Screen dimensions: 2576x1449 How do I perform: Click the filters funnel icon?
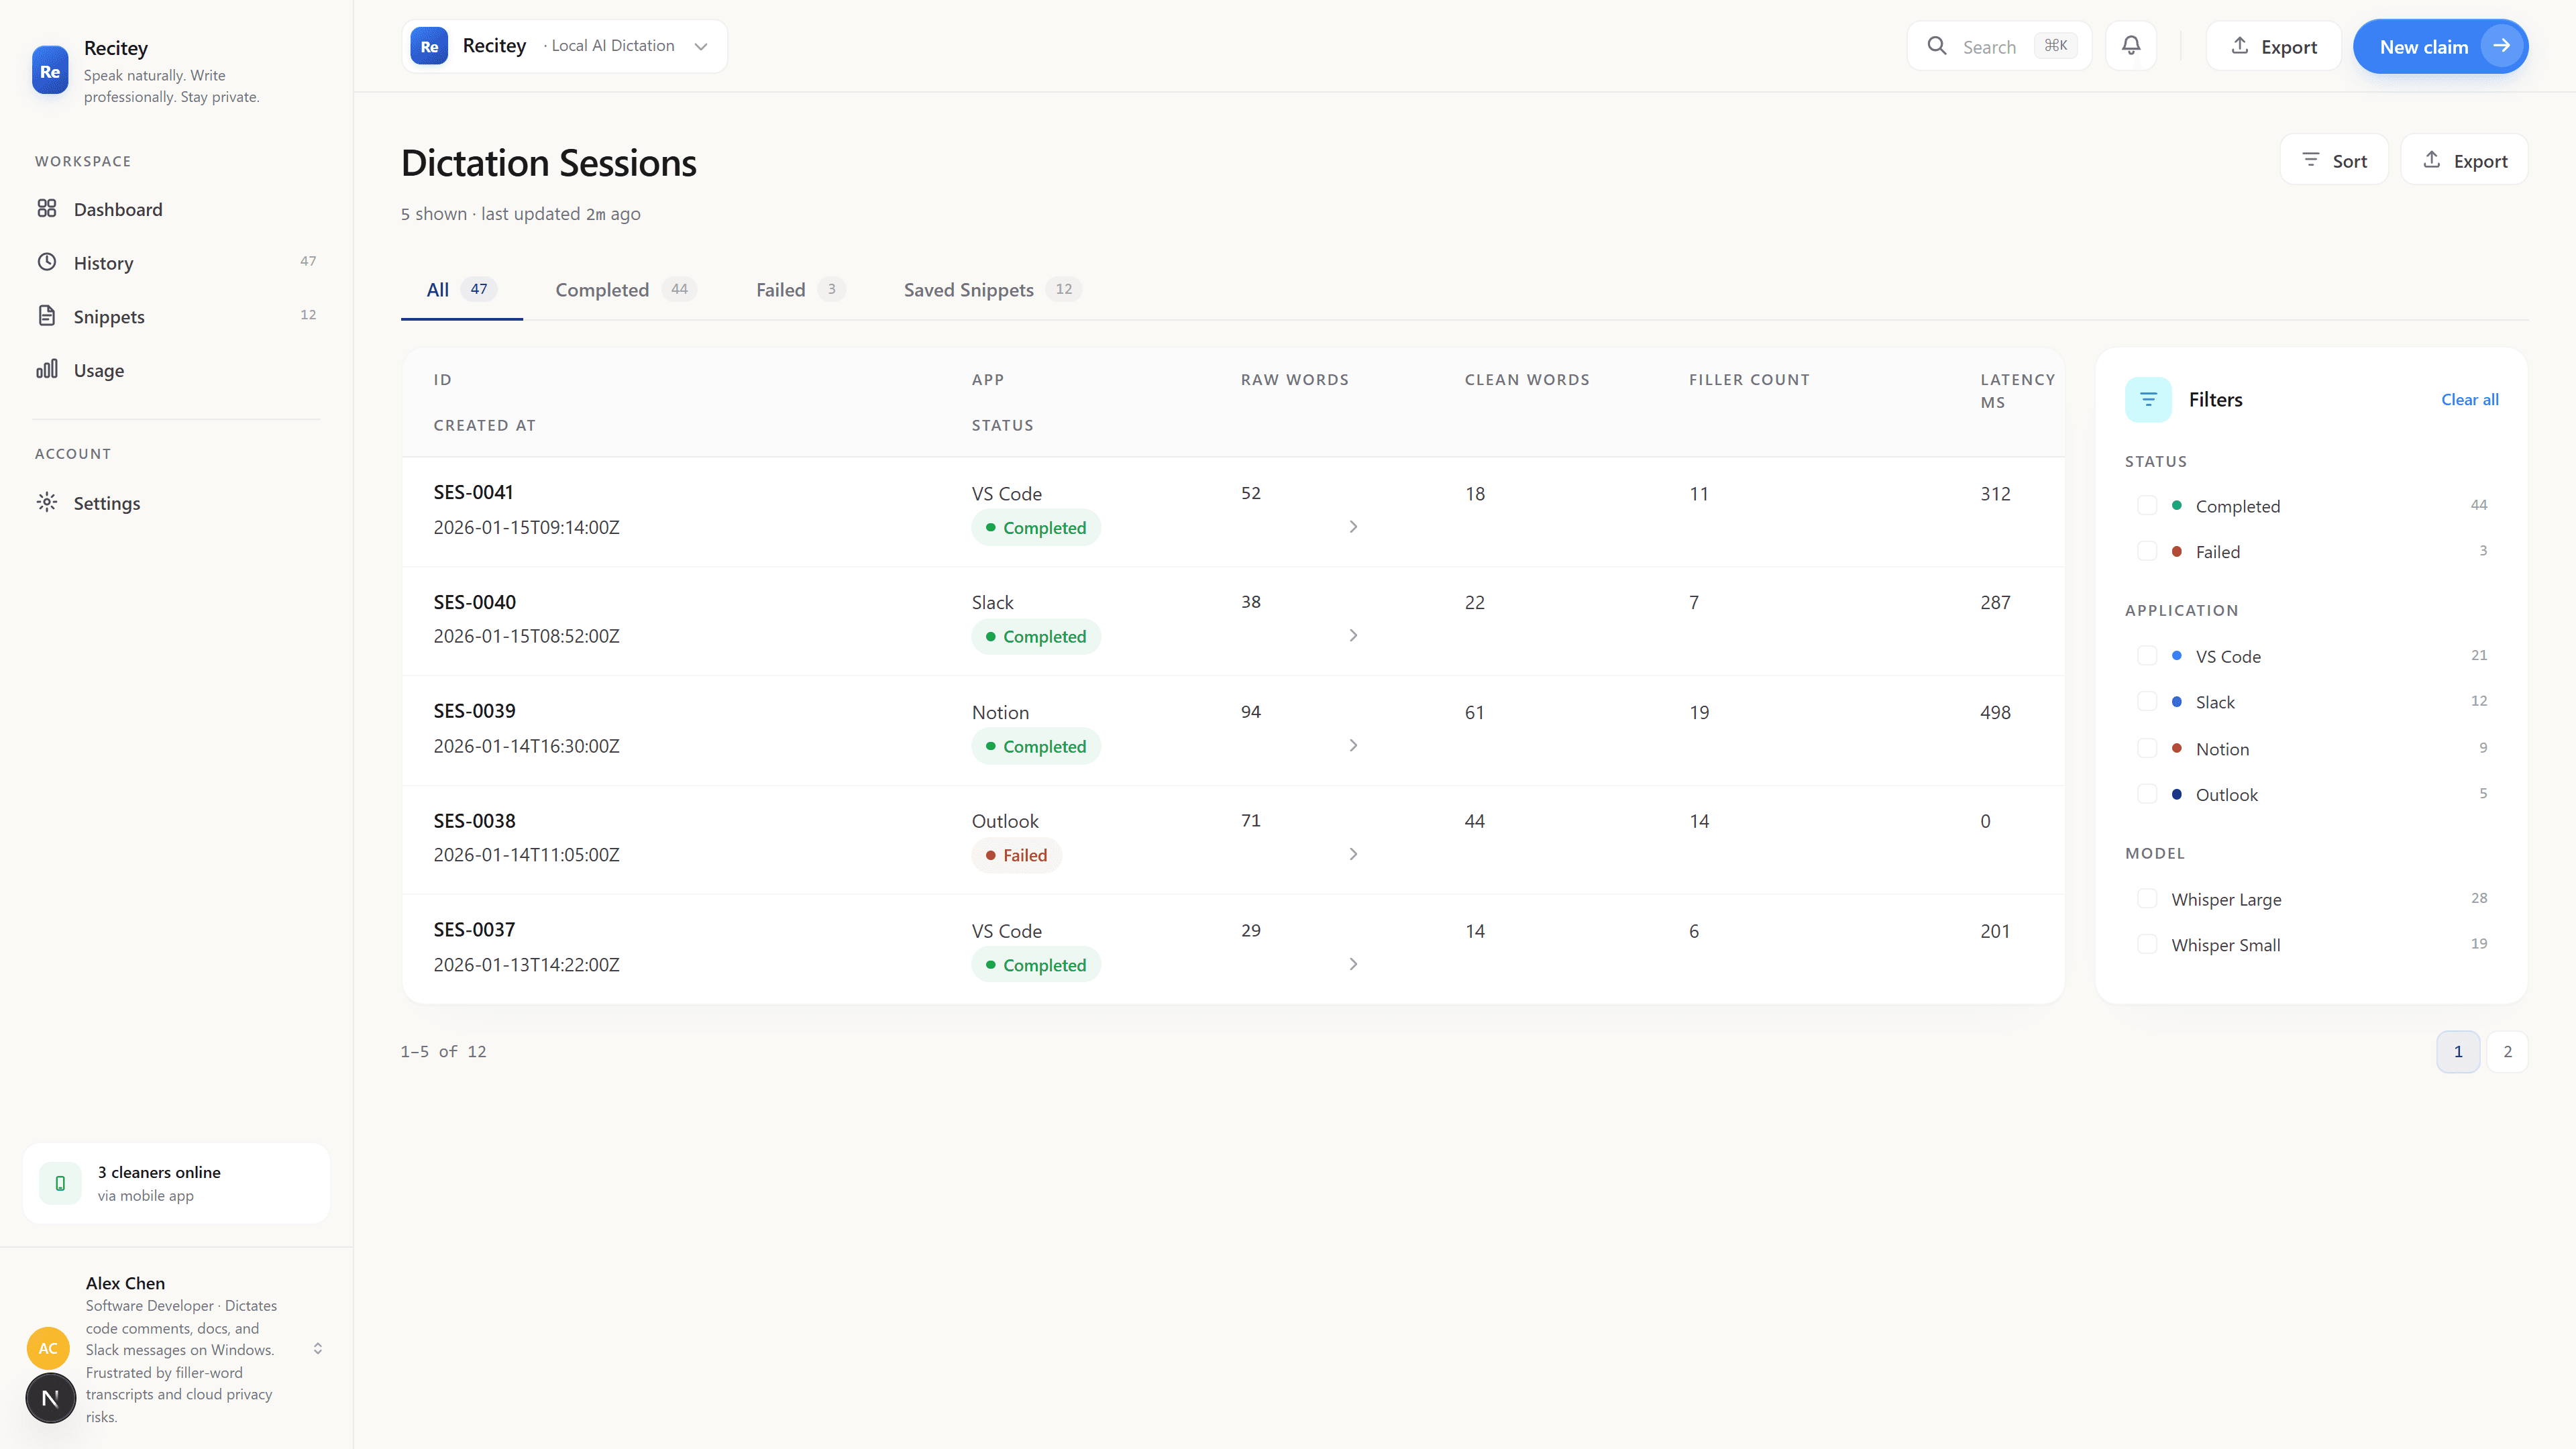point(2148,400)
